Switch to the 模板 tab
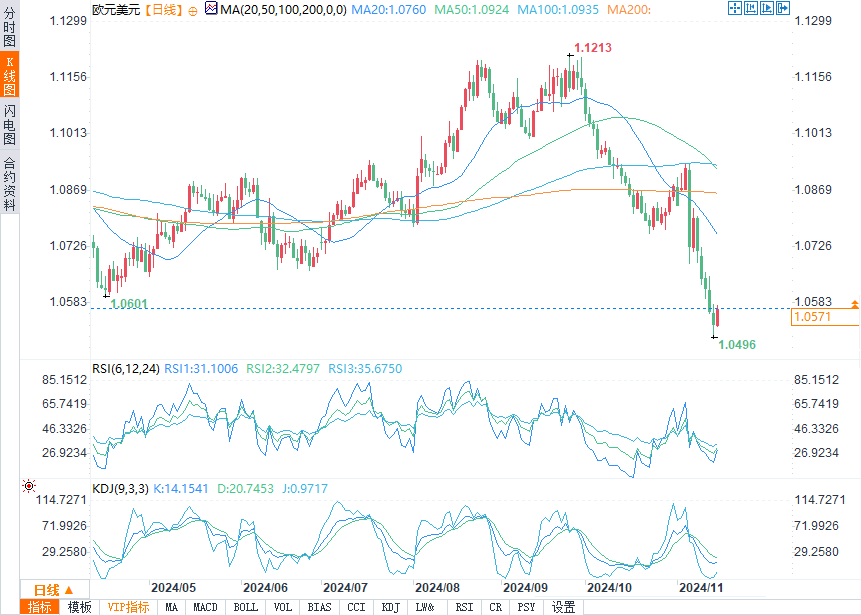861x615 pixels. tap(80, 607)
